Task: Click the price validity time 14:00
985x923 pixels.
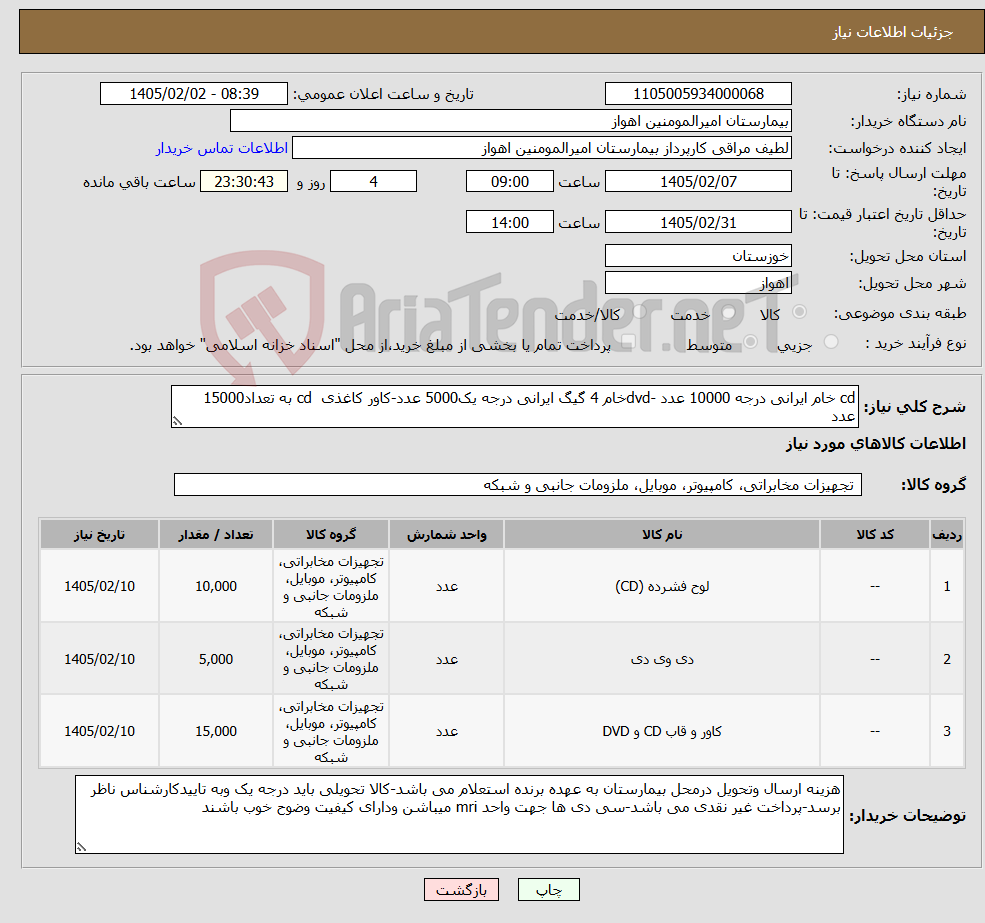Action: [509, 222]
